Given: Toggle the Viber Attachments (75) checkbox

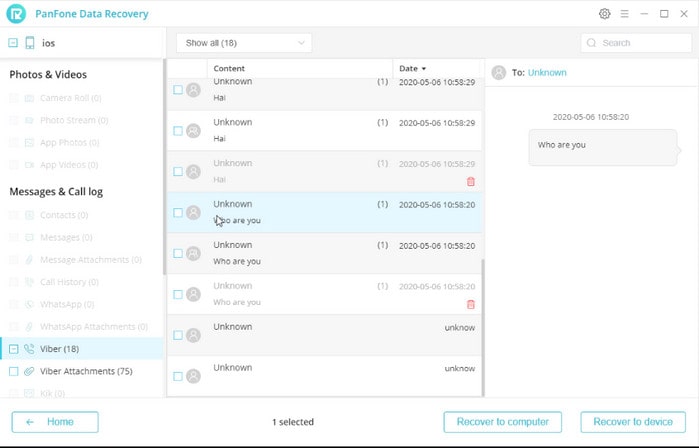Looking at the screenshot, I should coord(14,371).
